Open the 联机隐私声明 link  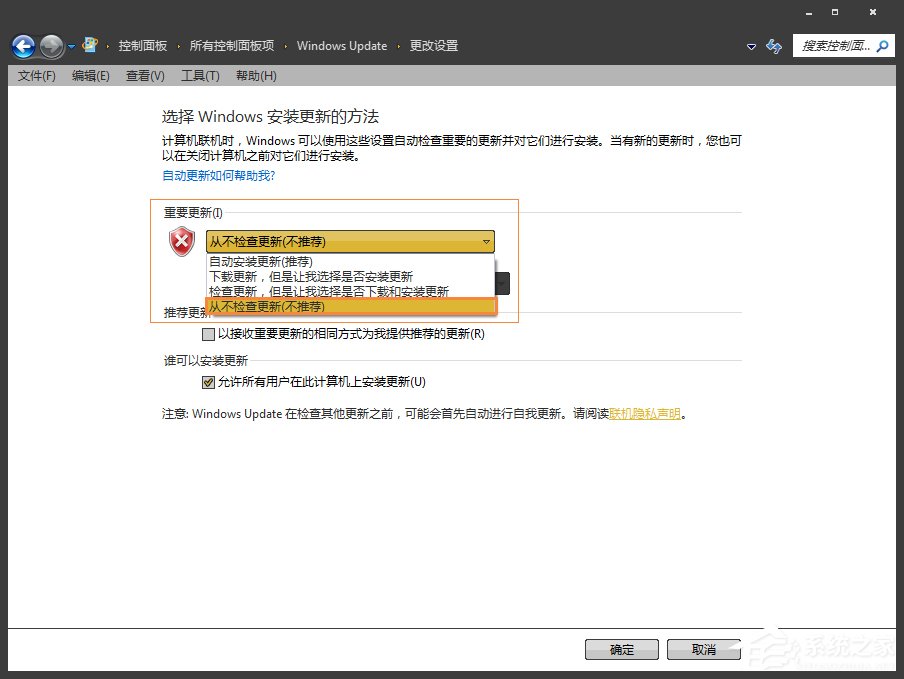(x=645, y=413)
